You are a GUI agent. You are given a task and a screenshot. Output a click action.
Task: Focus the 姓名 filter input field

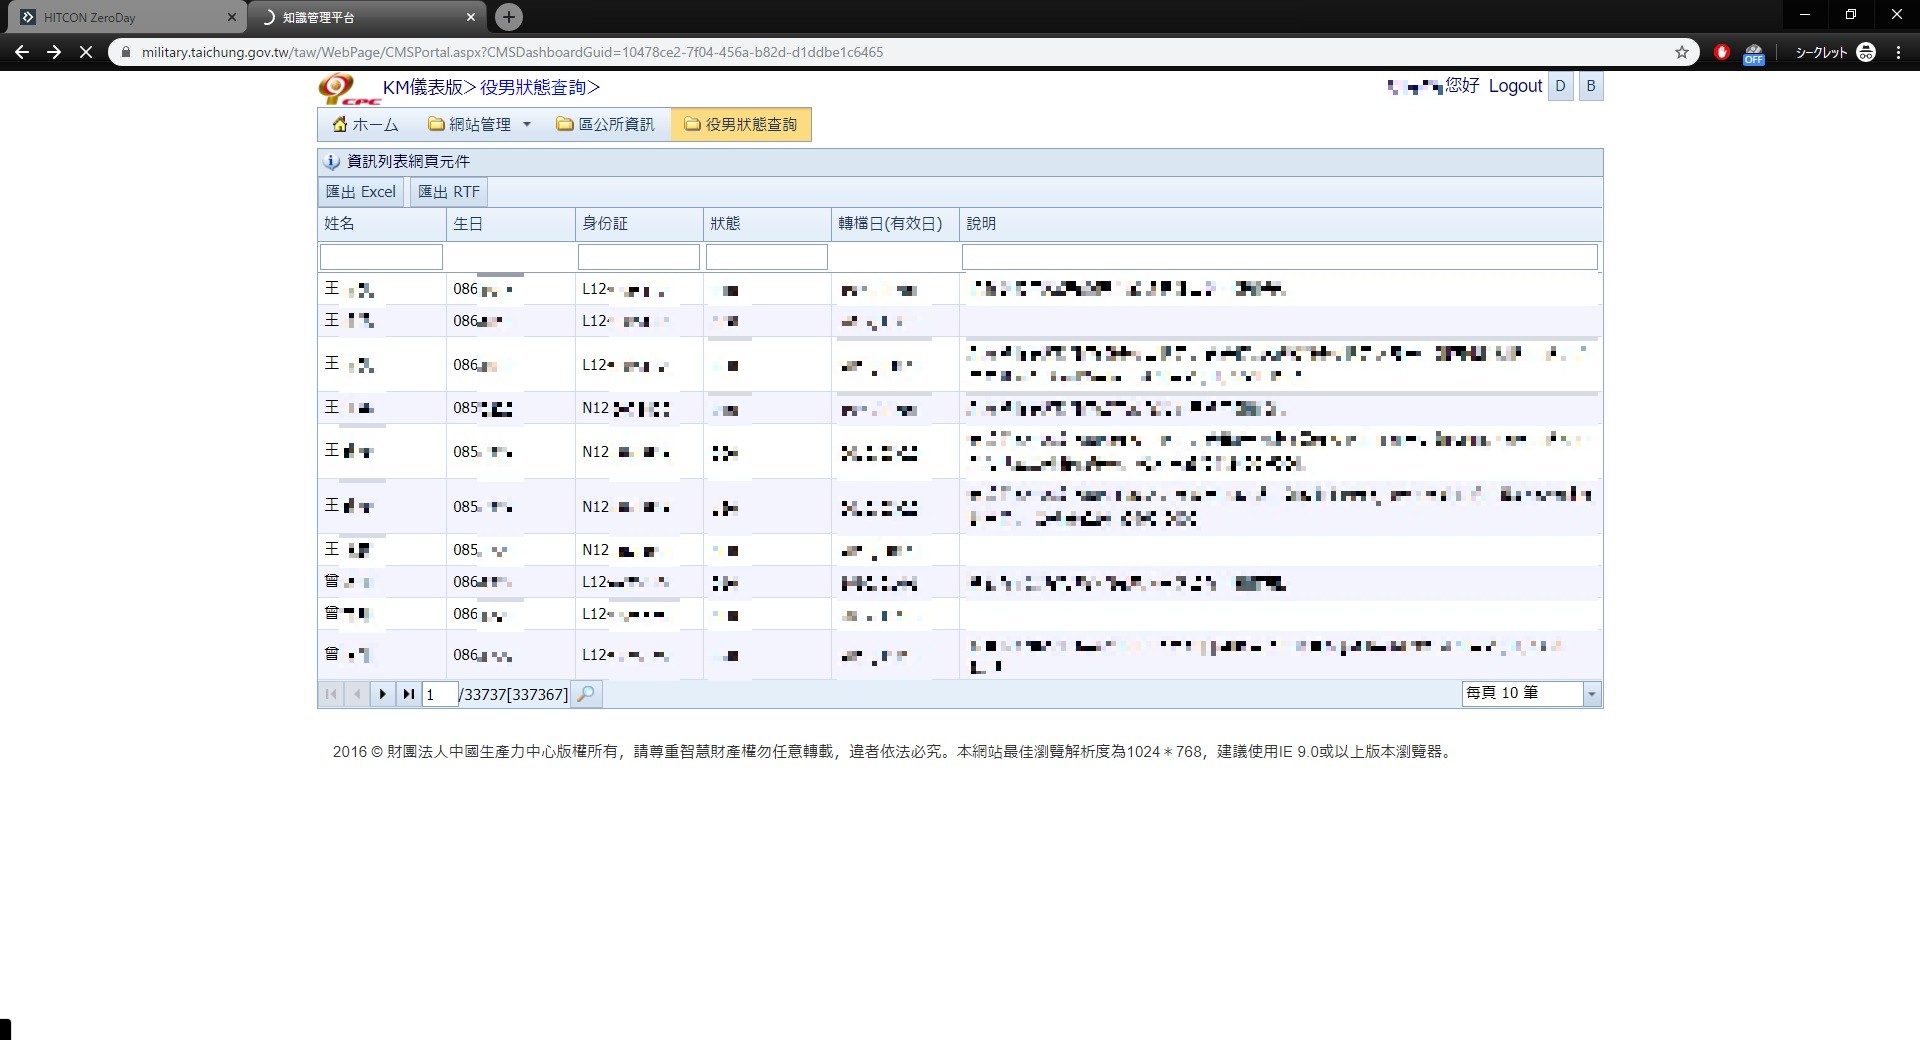[381, 257]
